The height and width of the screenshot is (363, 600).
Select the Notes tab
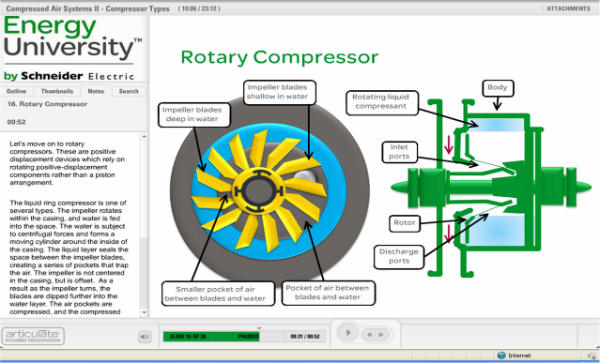pyautogui.click(x=96, y=91)
